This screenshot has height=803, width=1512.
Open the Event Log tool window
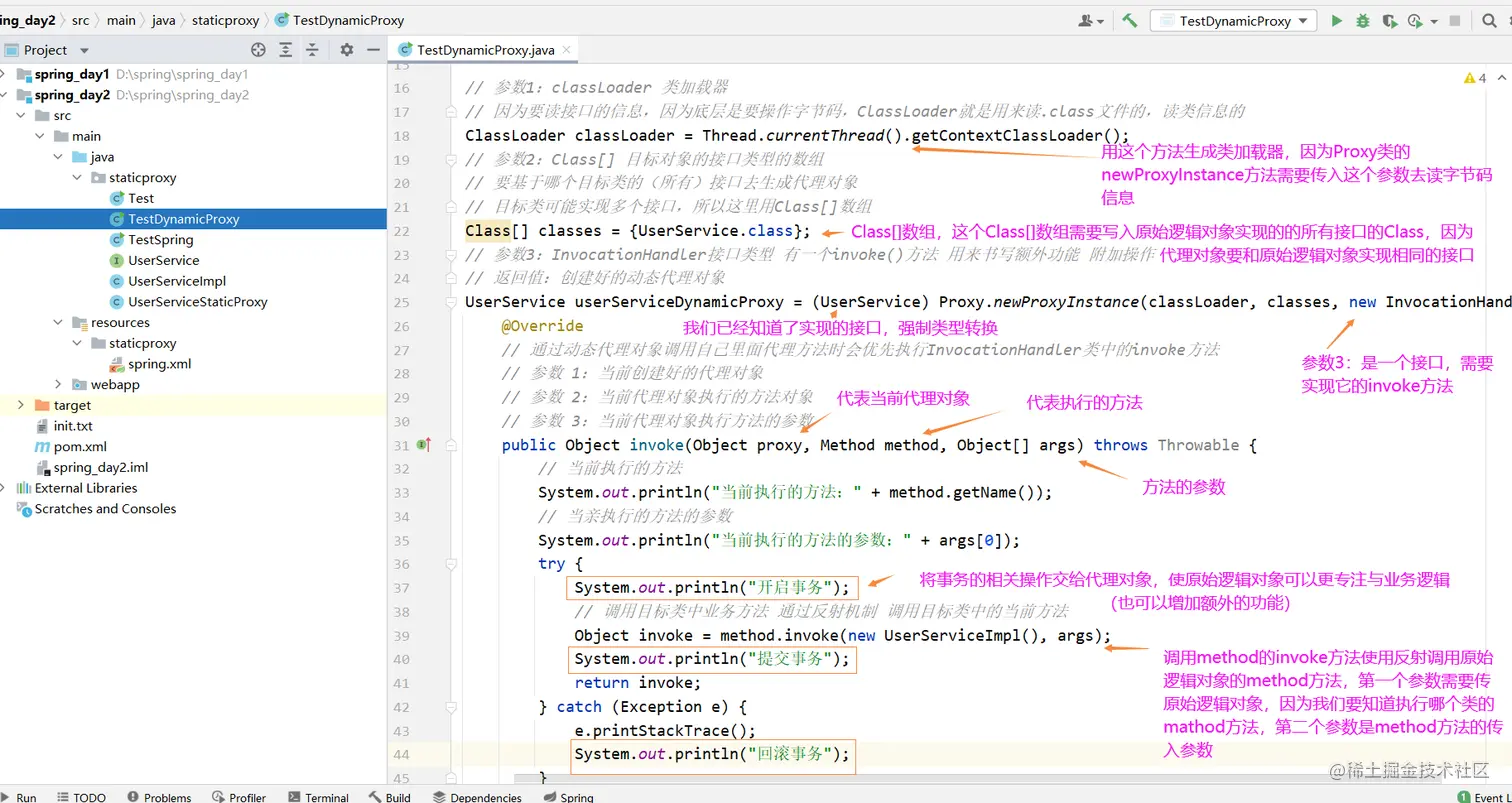1485,797
